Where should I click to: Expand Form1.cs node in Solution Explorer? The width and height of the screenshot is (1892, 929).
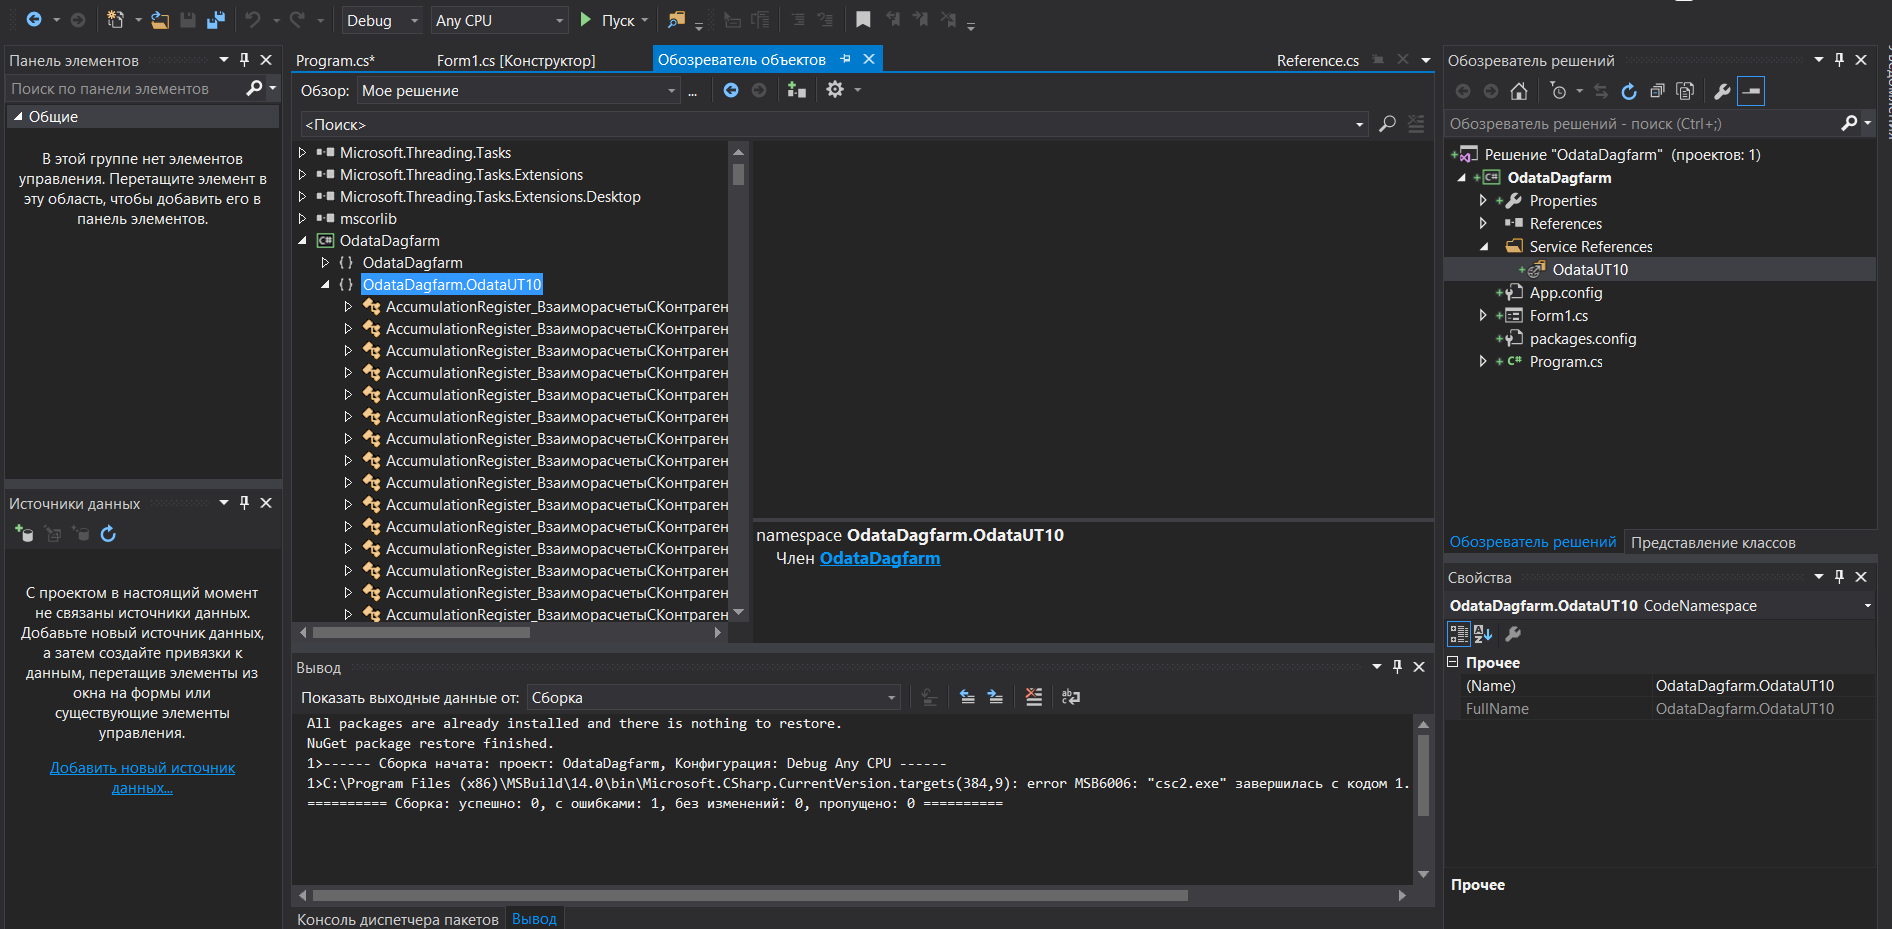[x=1483, y=316]
